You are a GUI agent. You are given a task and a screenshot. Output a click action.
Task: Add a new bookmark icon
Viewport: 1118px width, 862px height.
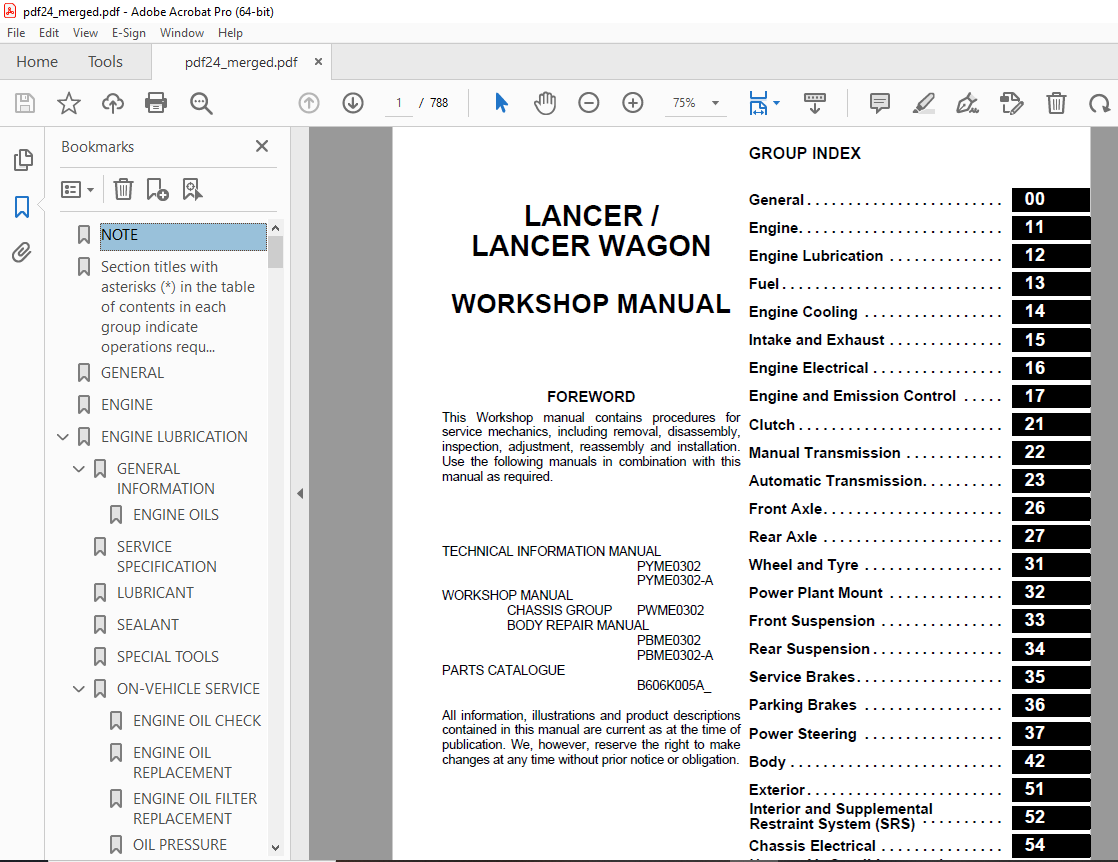(x=157, y=190)
